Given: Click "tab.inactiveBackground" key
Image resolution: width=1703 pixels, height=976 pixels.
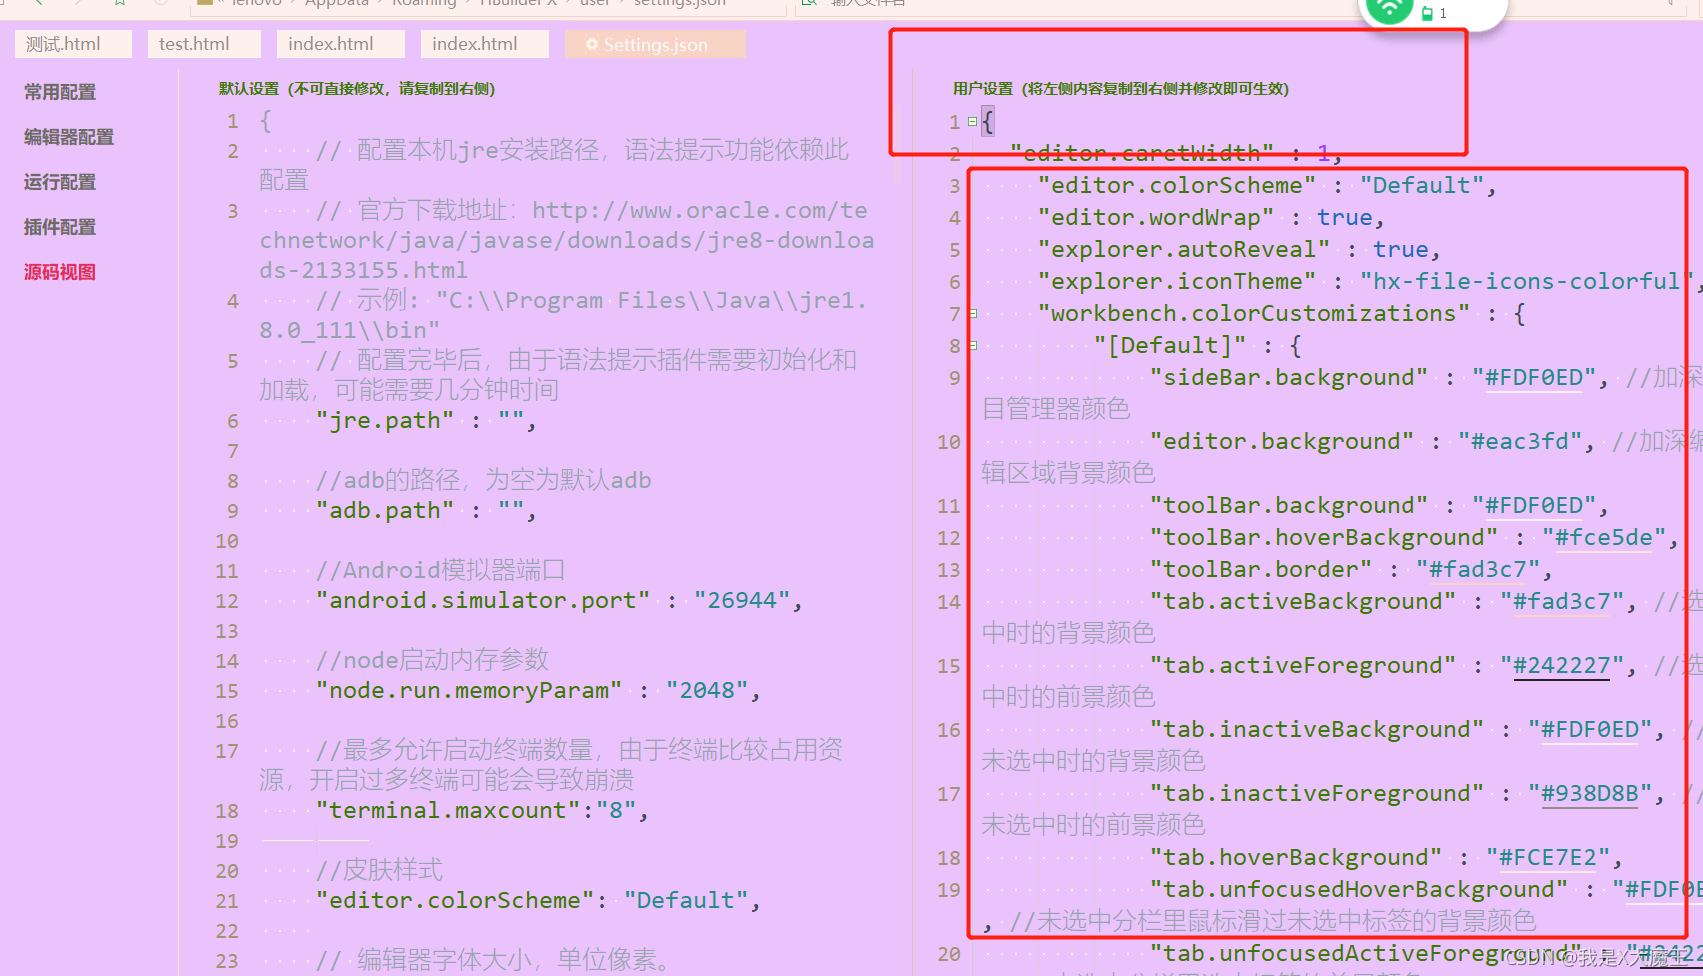Looking at the screenshot, I should [1317, 730].
